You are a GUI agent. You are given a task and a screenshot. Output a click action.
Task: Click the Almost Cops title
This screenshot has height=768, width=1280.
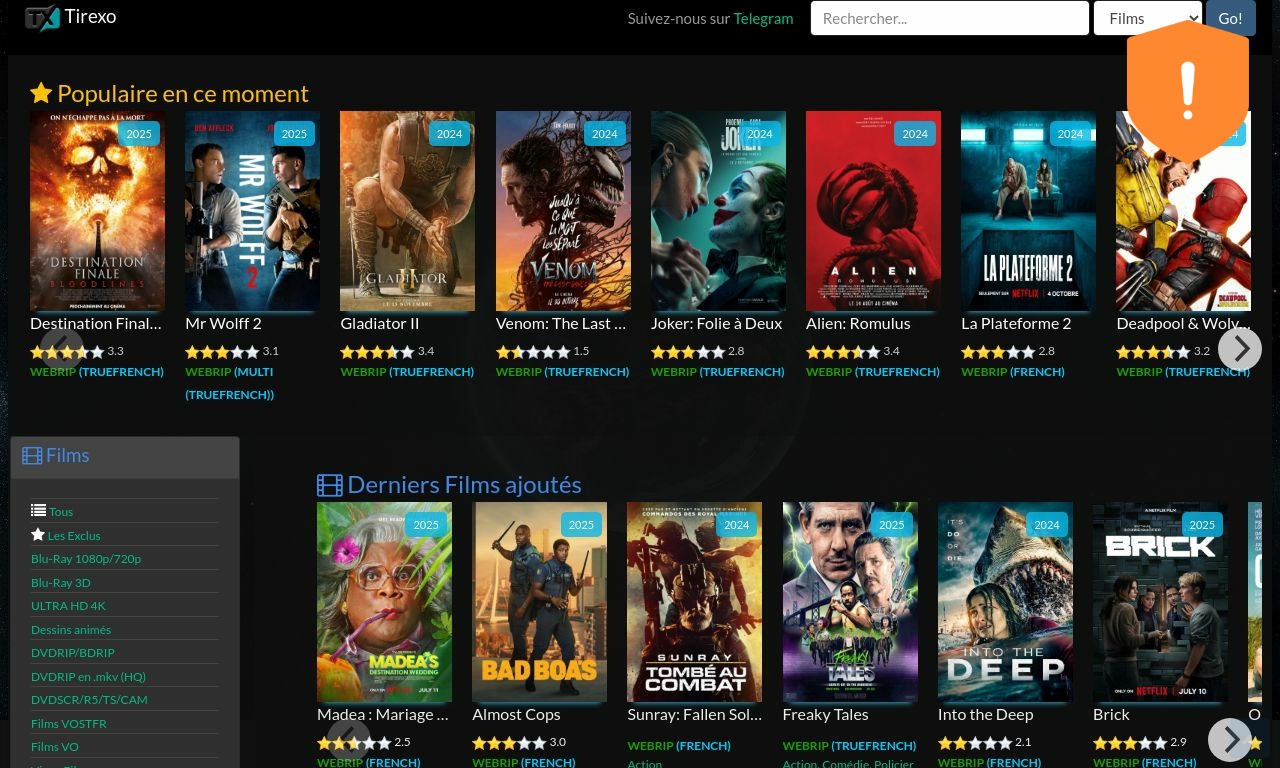(x=516, y=714)
